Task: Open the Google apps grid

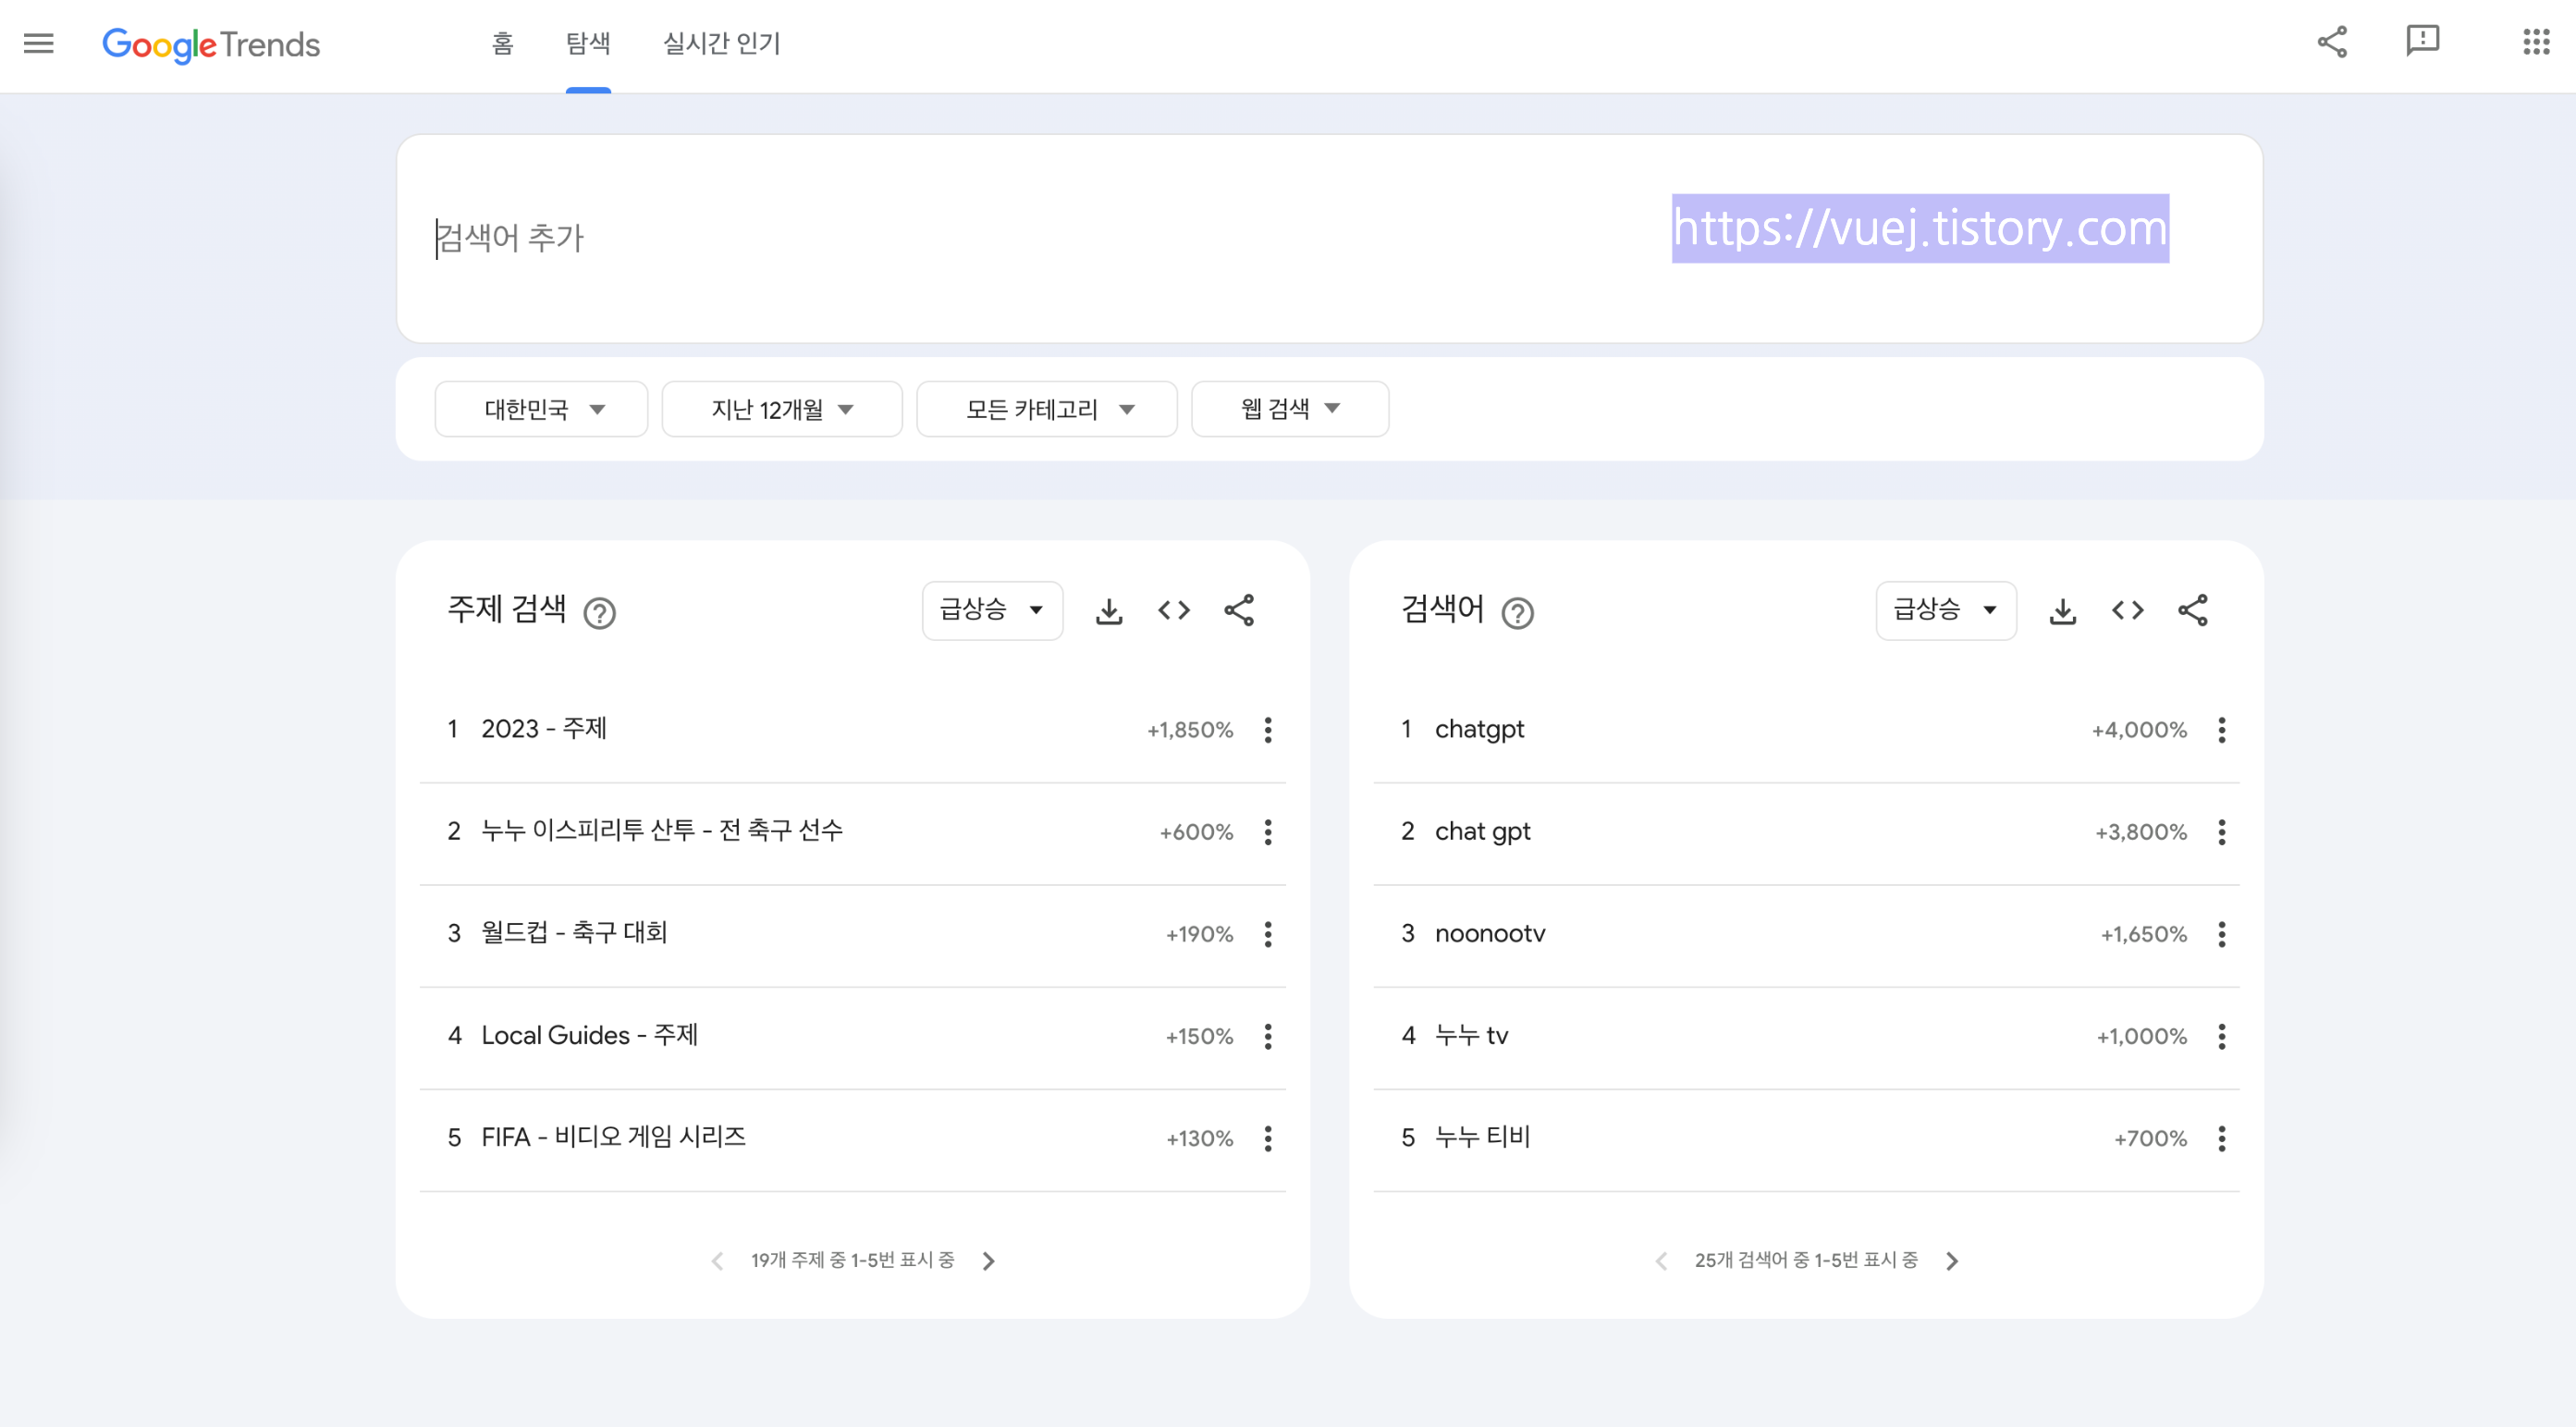Action: (x=2535, y=42)
